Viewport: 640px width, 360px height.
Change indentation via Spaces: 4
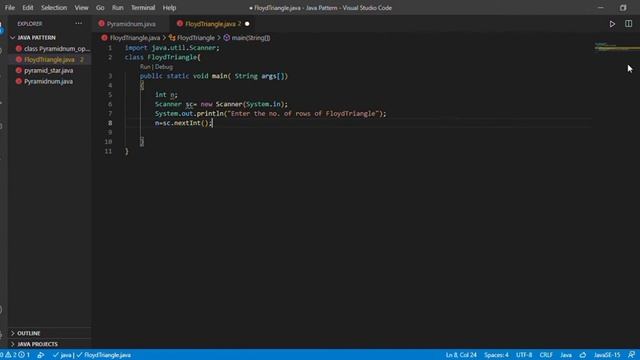point(496,355)
